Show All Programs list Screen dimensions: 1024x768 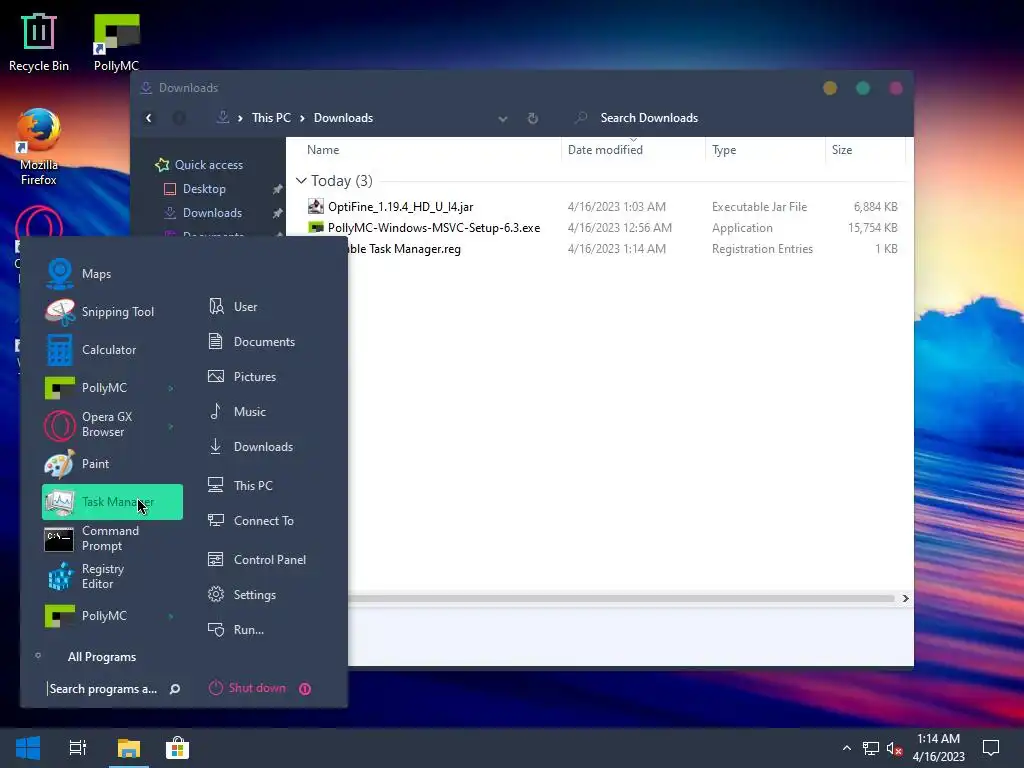102,657
